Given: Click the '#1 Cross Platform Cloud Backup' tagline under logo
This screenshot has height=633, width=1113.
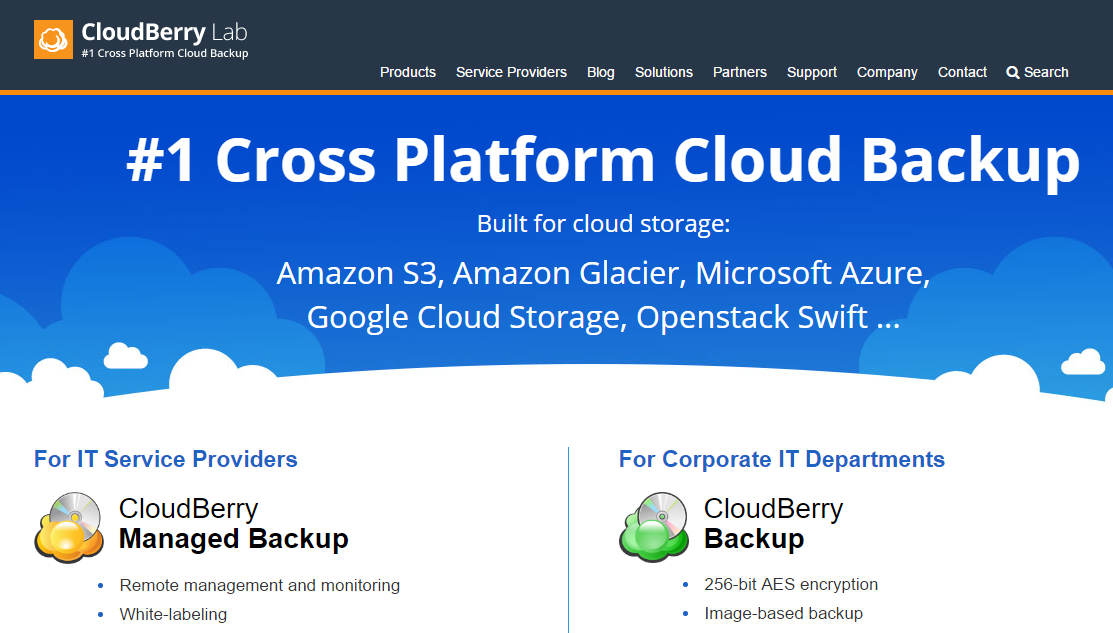Looking at the screenshot, I should click(x=165, y=53).
